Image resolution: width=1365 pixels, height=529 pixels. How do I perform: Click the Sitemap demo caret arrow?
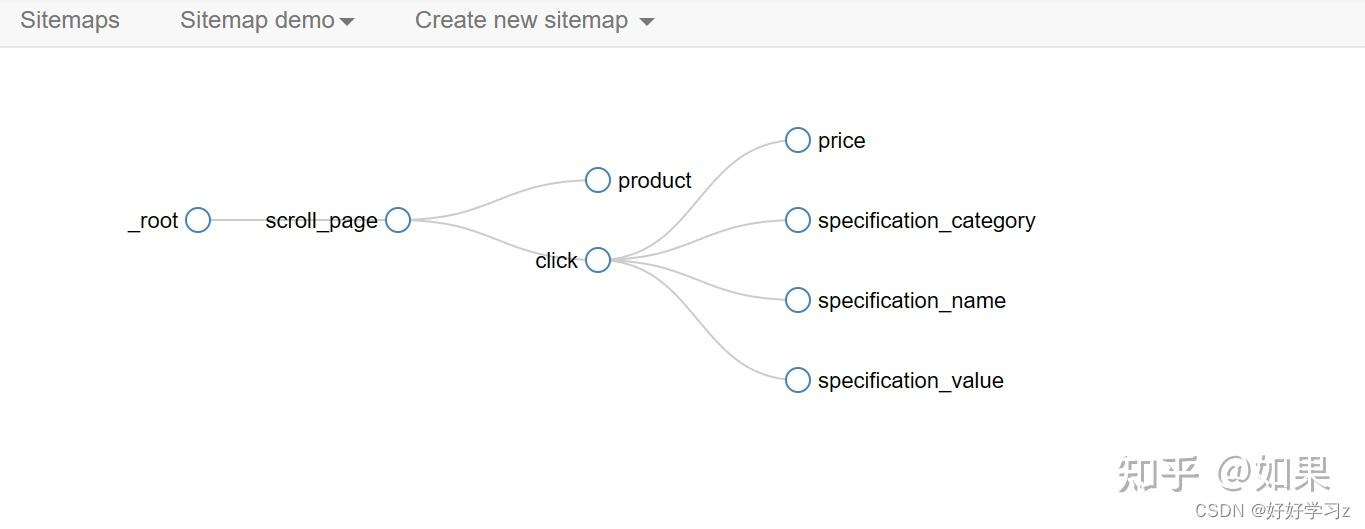click(x=347, y=22)
